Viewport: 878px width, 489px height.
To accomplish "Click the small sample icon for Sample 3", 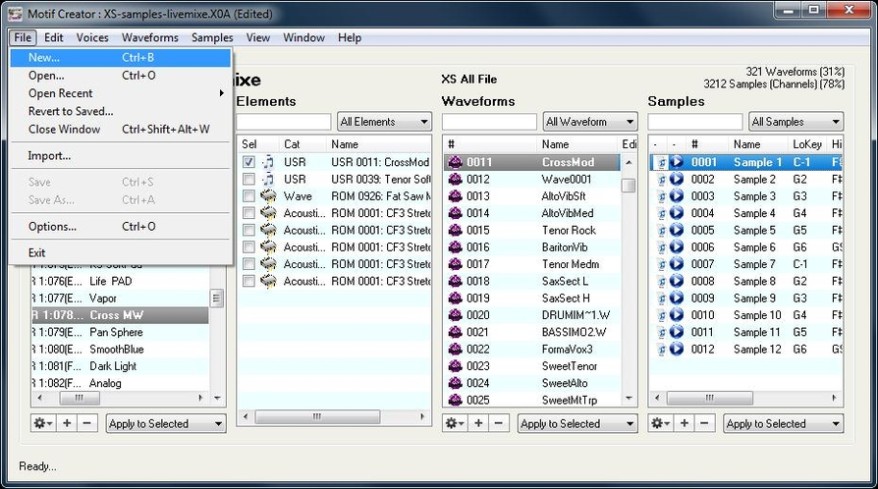I will pos(661,196).
